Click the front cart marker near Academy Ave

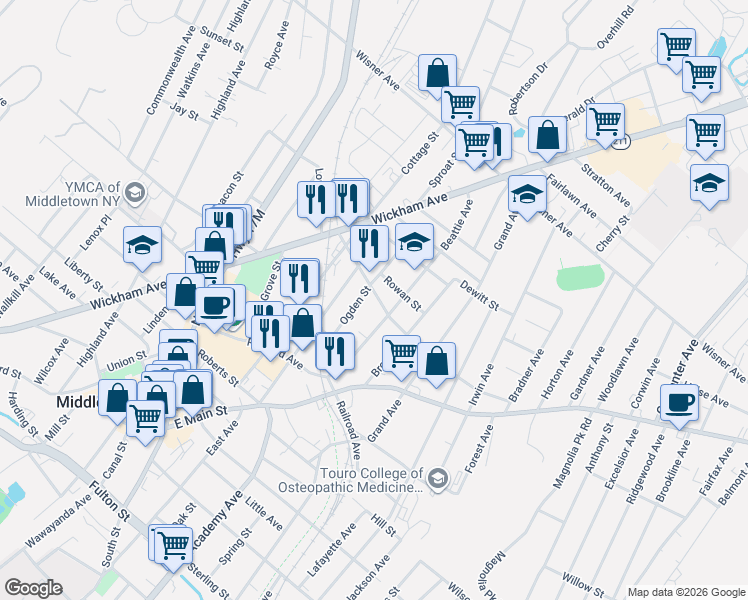point(174,547)
